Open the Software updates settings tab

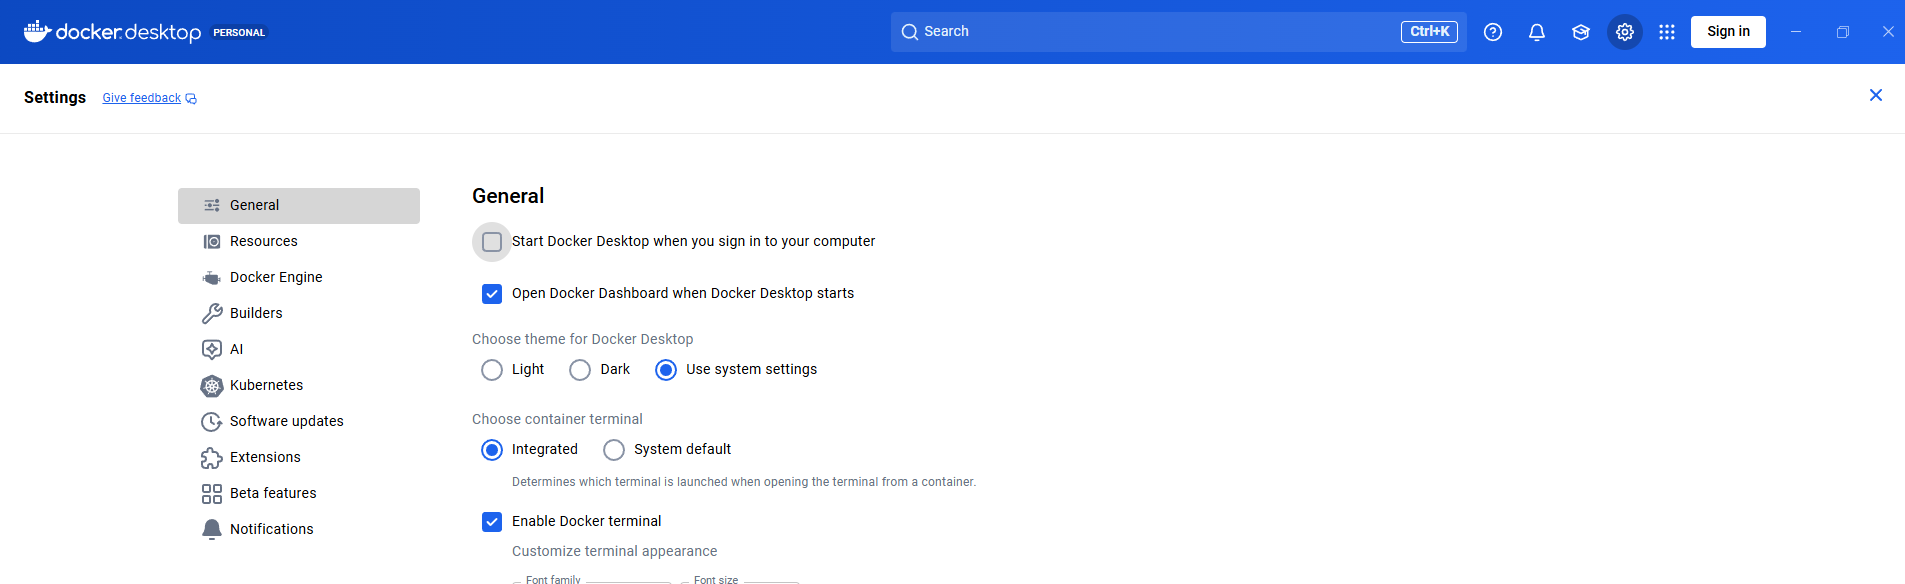coord(299,422)
